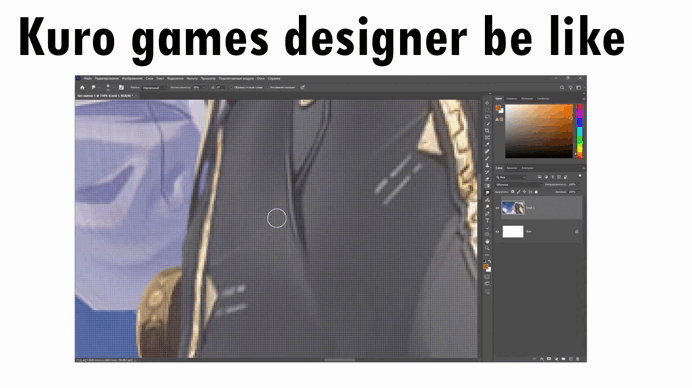Viewport: 692px width, 388px height.
Task: Open the layer filter kind dropdown
Action: (511, 177)
